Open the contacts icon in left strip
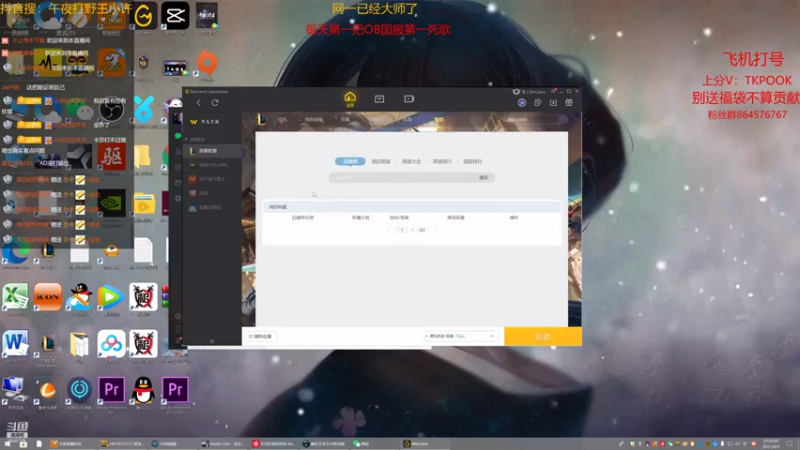800x450 pixels. [178, 152]
